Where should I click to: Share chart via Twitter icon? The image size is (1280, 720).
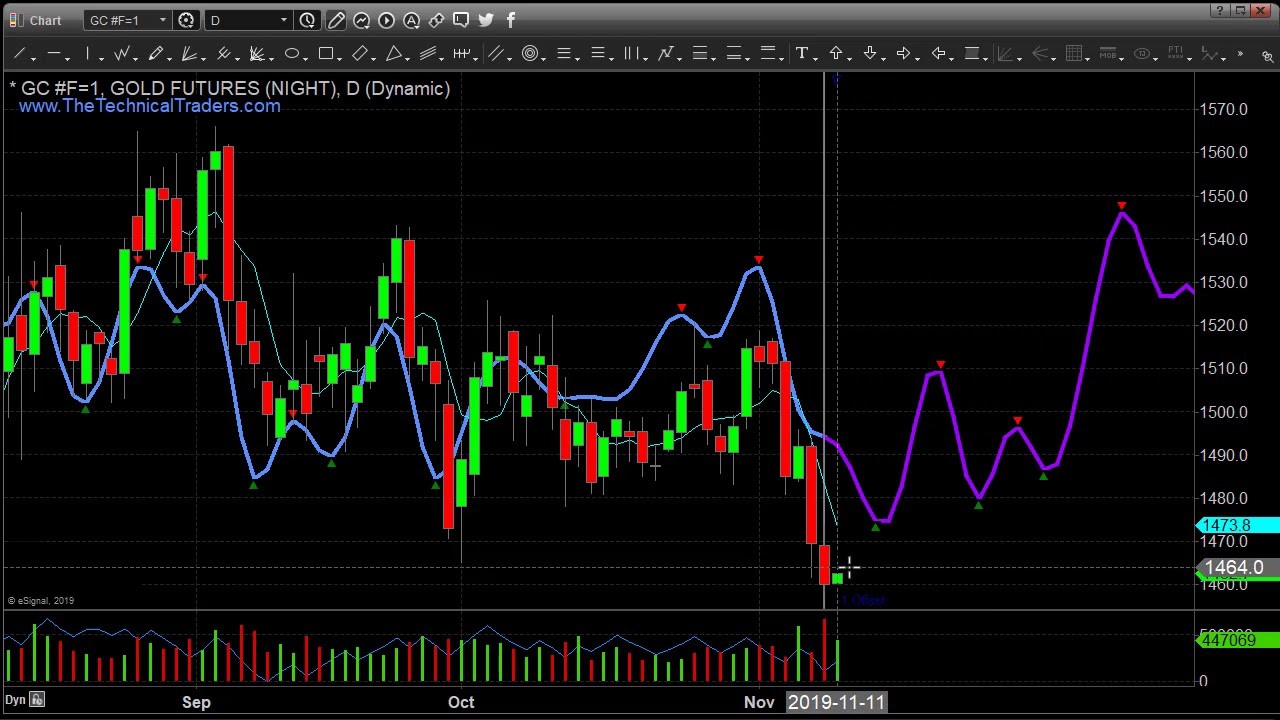486,20
